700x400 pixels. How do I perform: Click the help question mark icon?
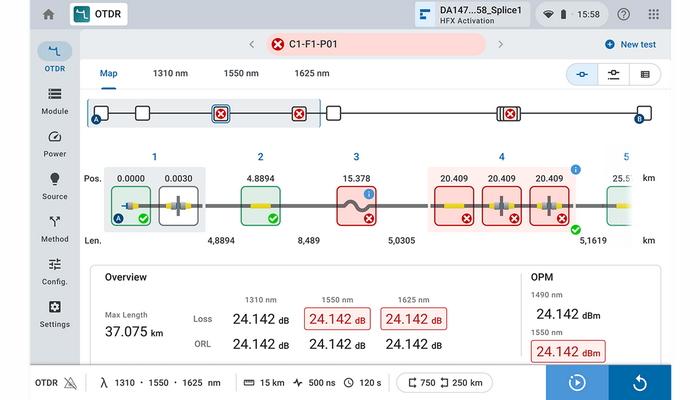pyautogui.click(x=624, y=15)
